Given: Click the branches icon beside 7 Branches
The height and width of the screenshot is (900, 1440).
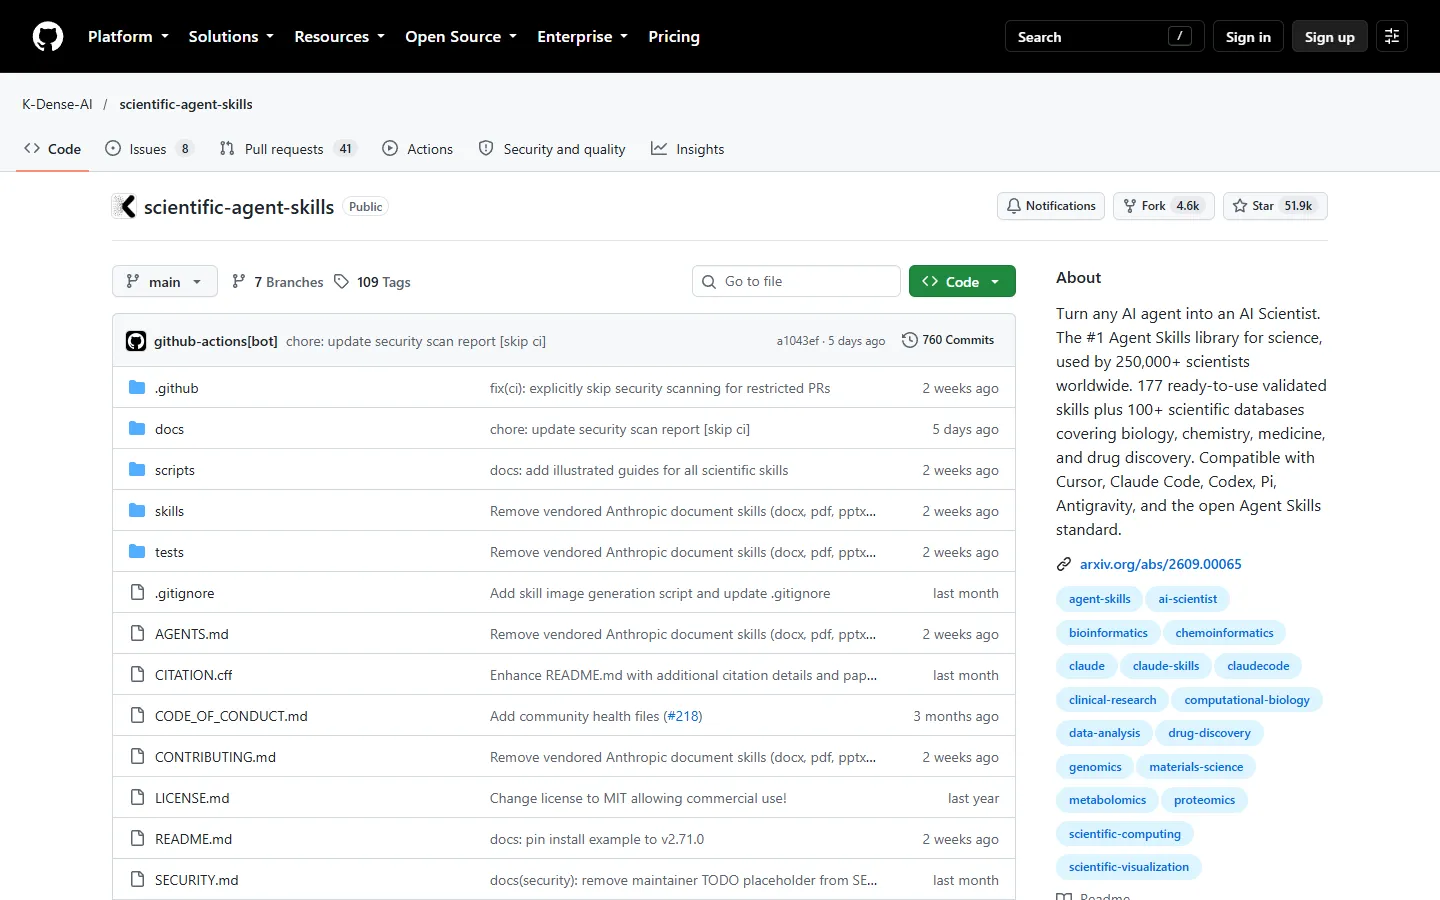Looking at the screenshot, I should pos(239,282).
